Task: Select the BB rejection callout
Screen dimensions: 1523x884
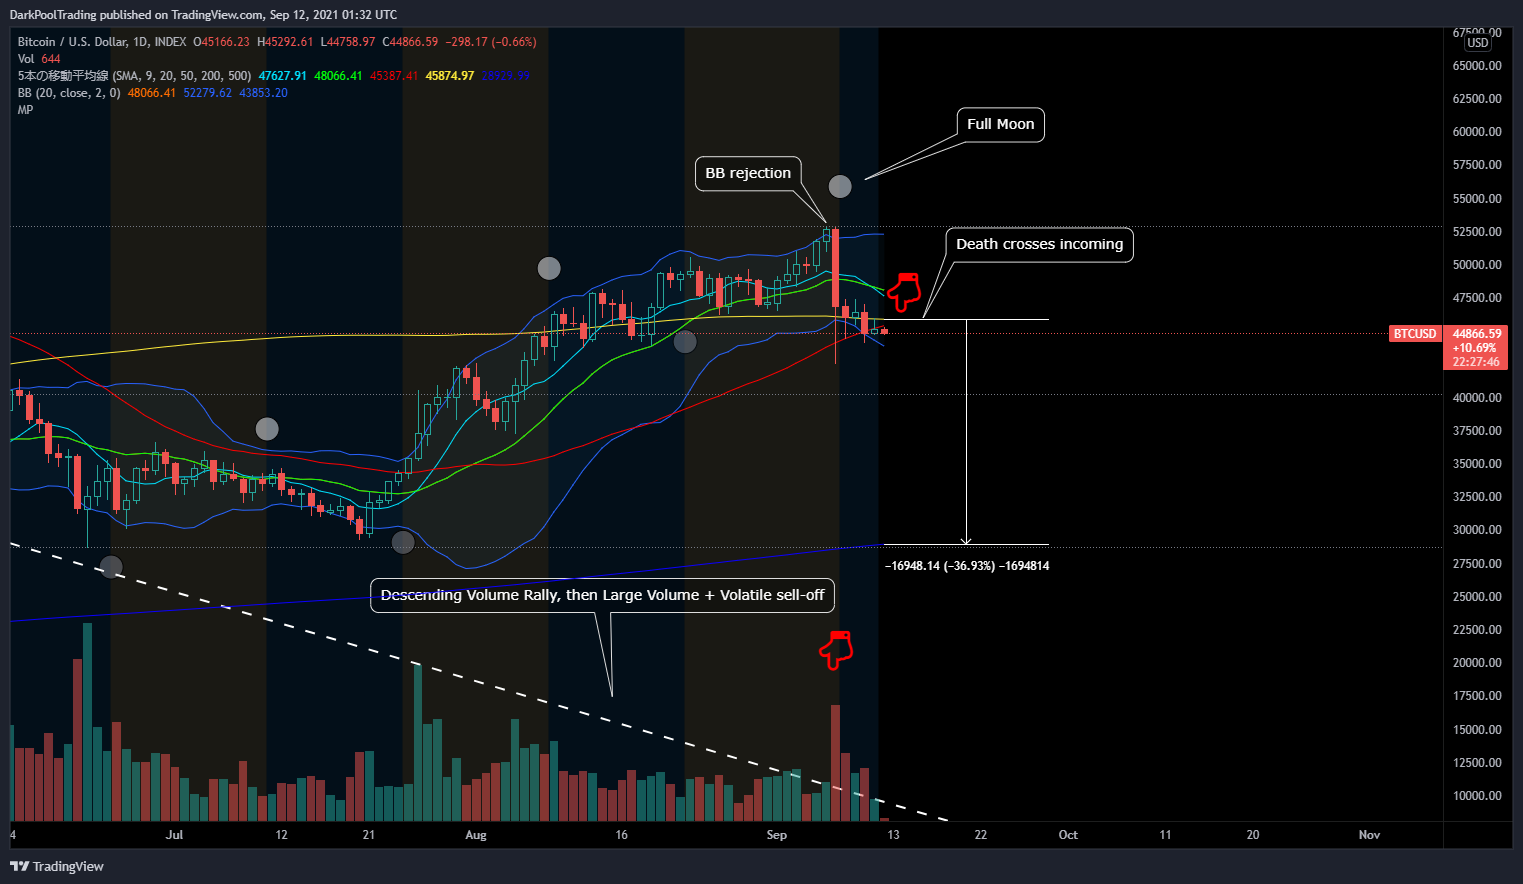Action: click(x=748, y=173)
